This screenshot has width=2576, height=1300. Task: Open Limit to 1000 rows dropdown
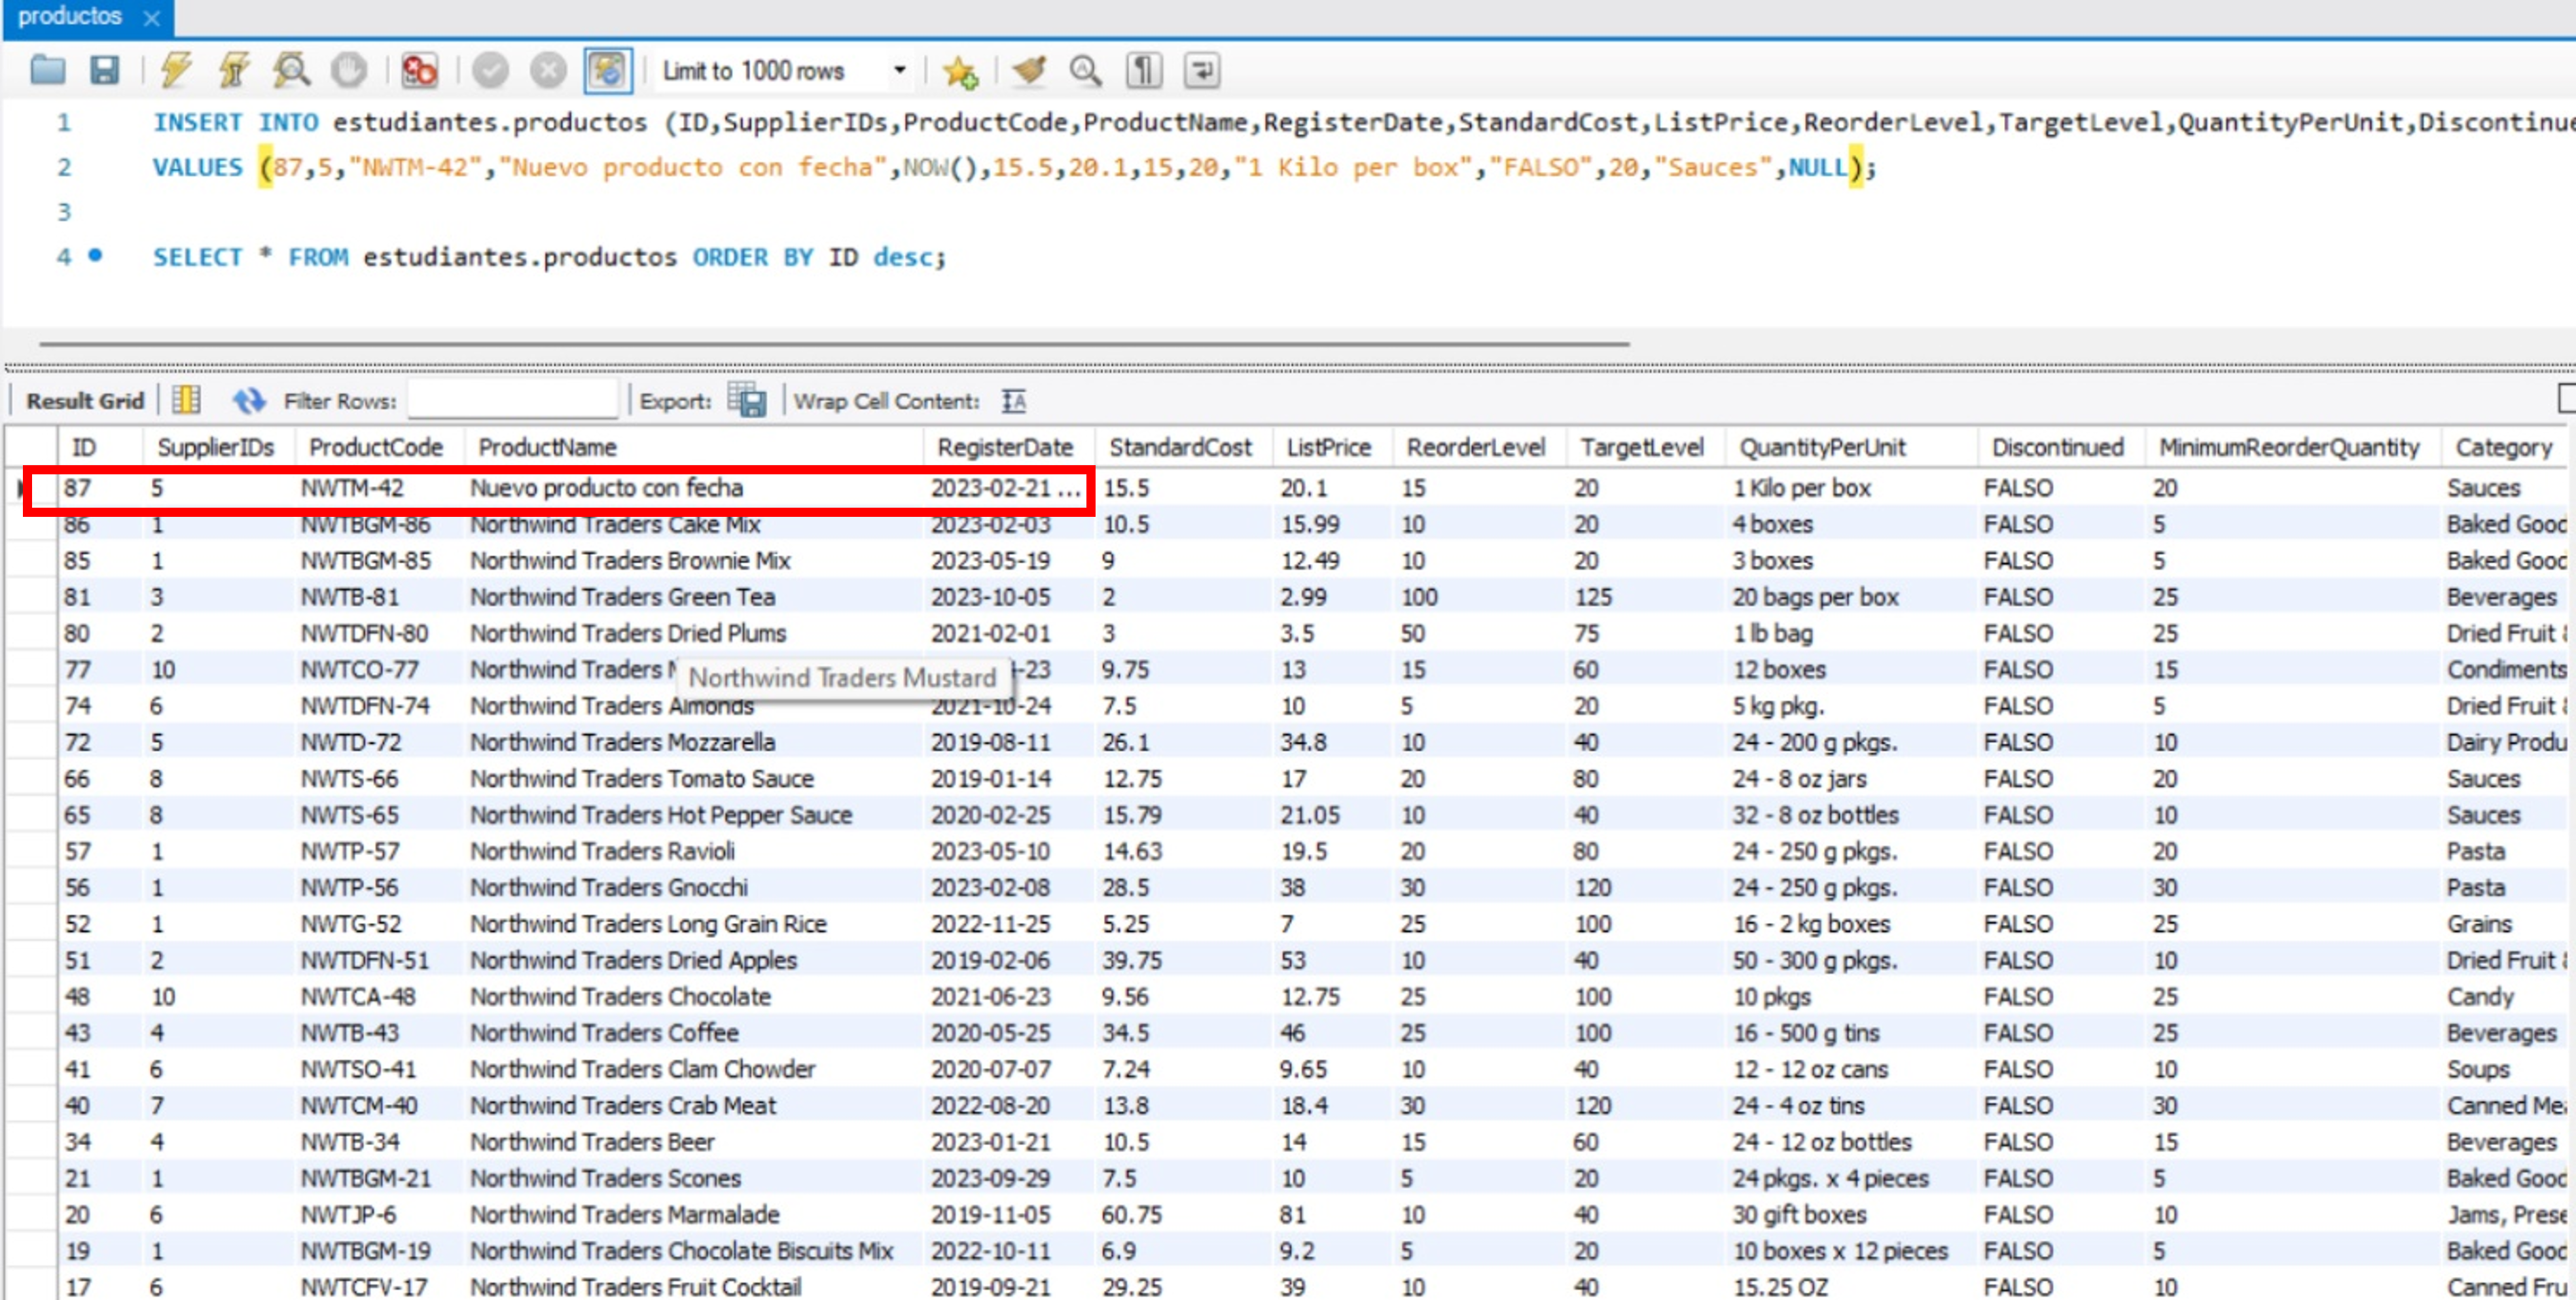tap(783, 71)
